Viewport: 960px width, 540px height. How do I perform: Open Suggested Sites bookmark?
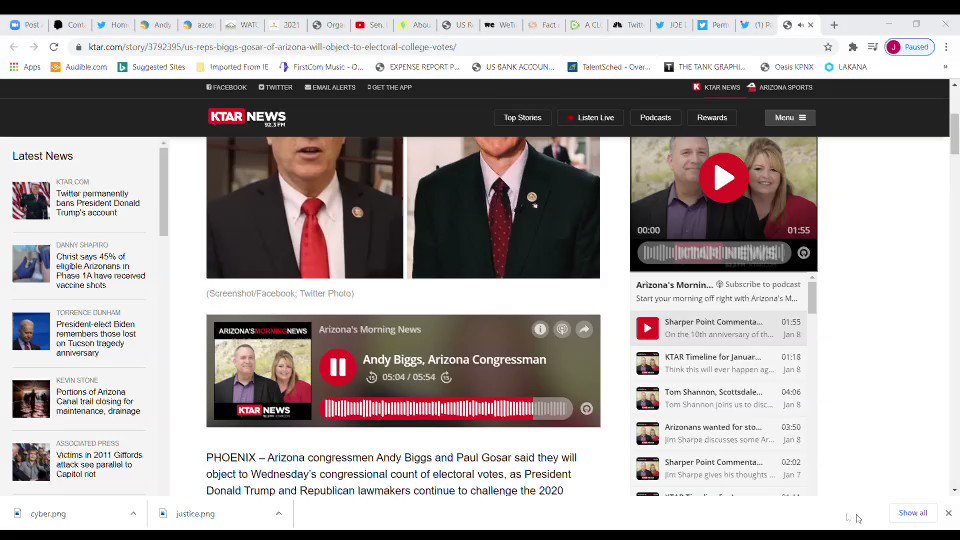(x=151, y=67)
